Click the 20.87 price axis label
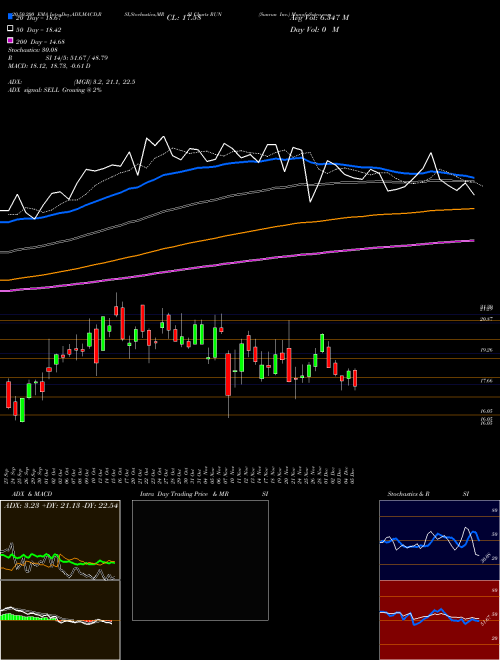 click(x=486, y=319)
